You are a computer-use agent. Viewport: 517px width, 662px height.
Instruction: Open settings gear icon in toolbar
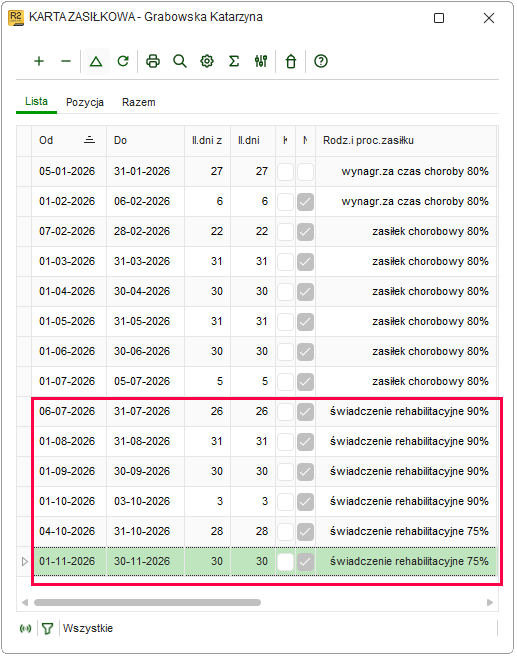(207, 61)
